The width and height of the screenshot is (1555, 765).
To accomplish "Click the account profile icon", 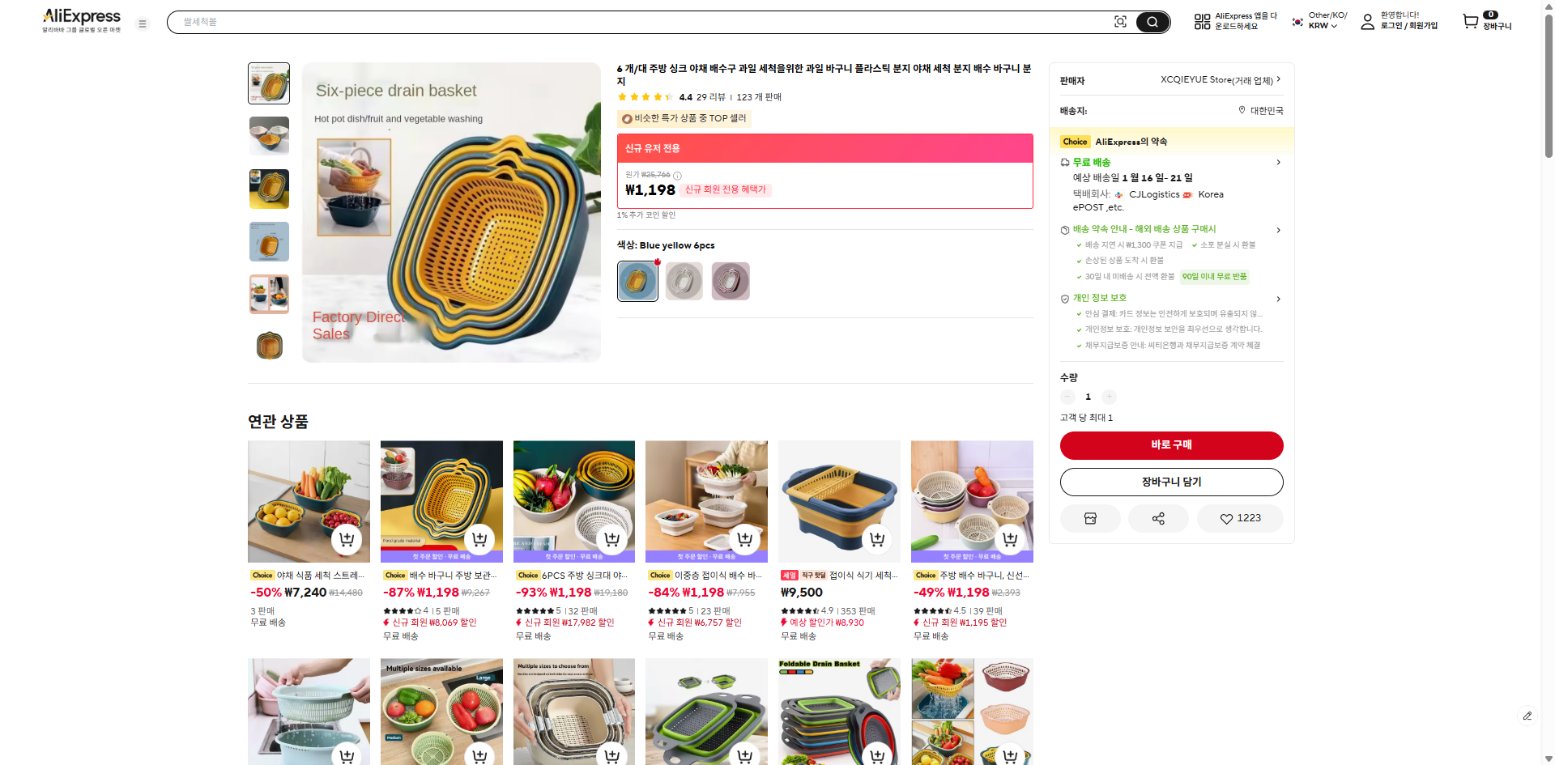I will pos(1367,22).
